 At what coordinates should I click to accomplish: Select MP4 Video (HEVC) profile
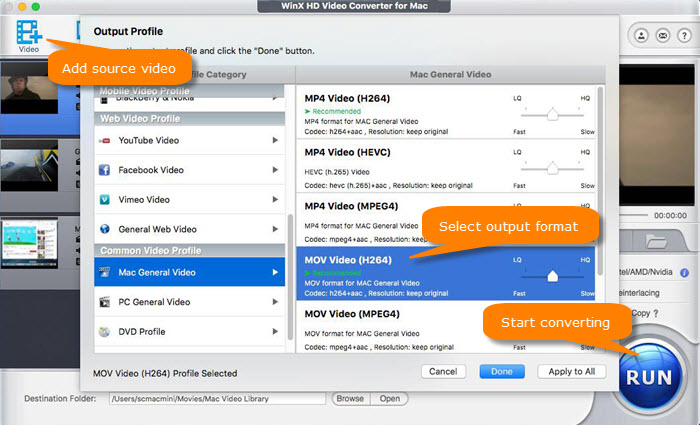tap(446, 166)
